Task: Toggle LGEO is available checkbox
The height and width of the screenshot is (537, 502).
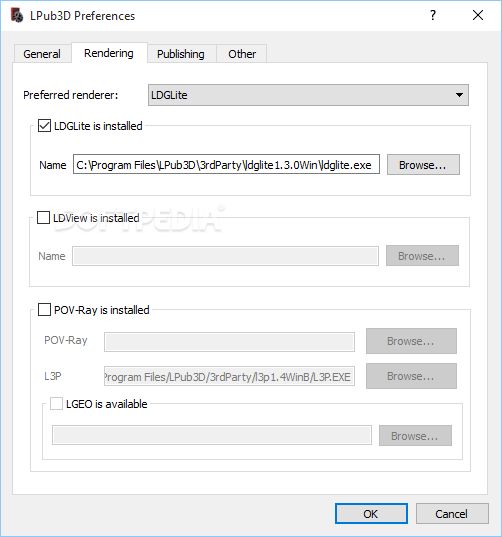Action: (57, 403)
